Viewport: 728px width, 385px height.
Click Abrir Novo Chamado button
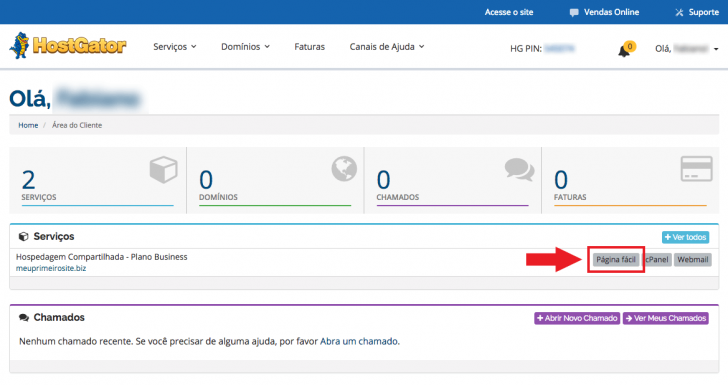tap(577, 318)
